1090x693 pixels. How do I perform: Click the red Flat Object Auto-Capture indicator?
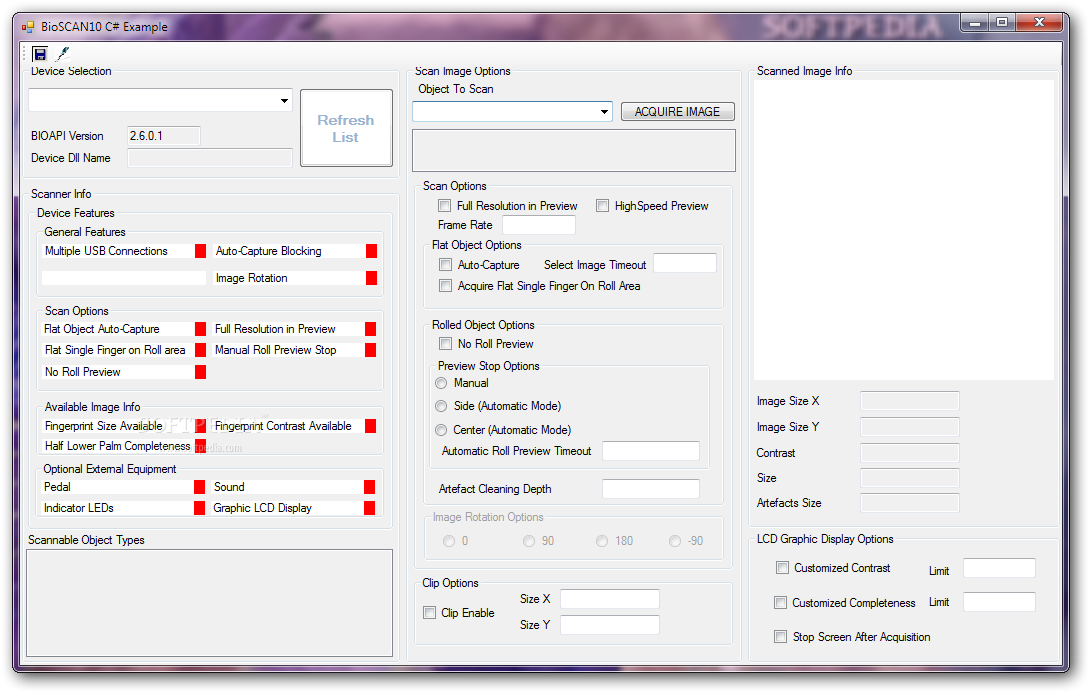200,329
